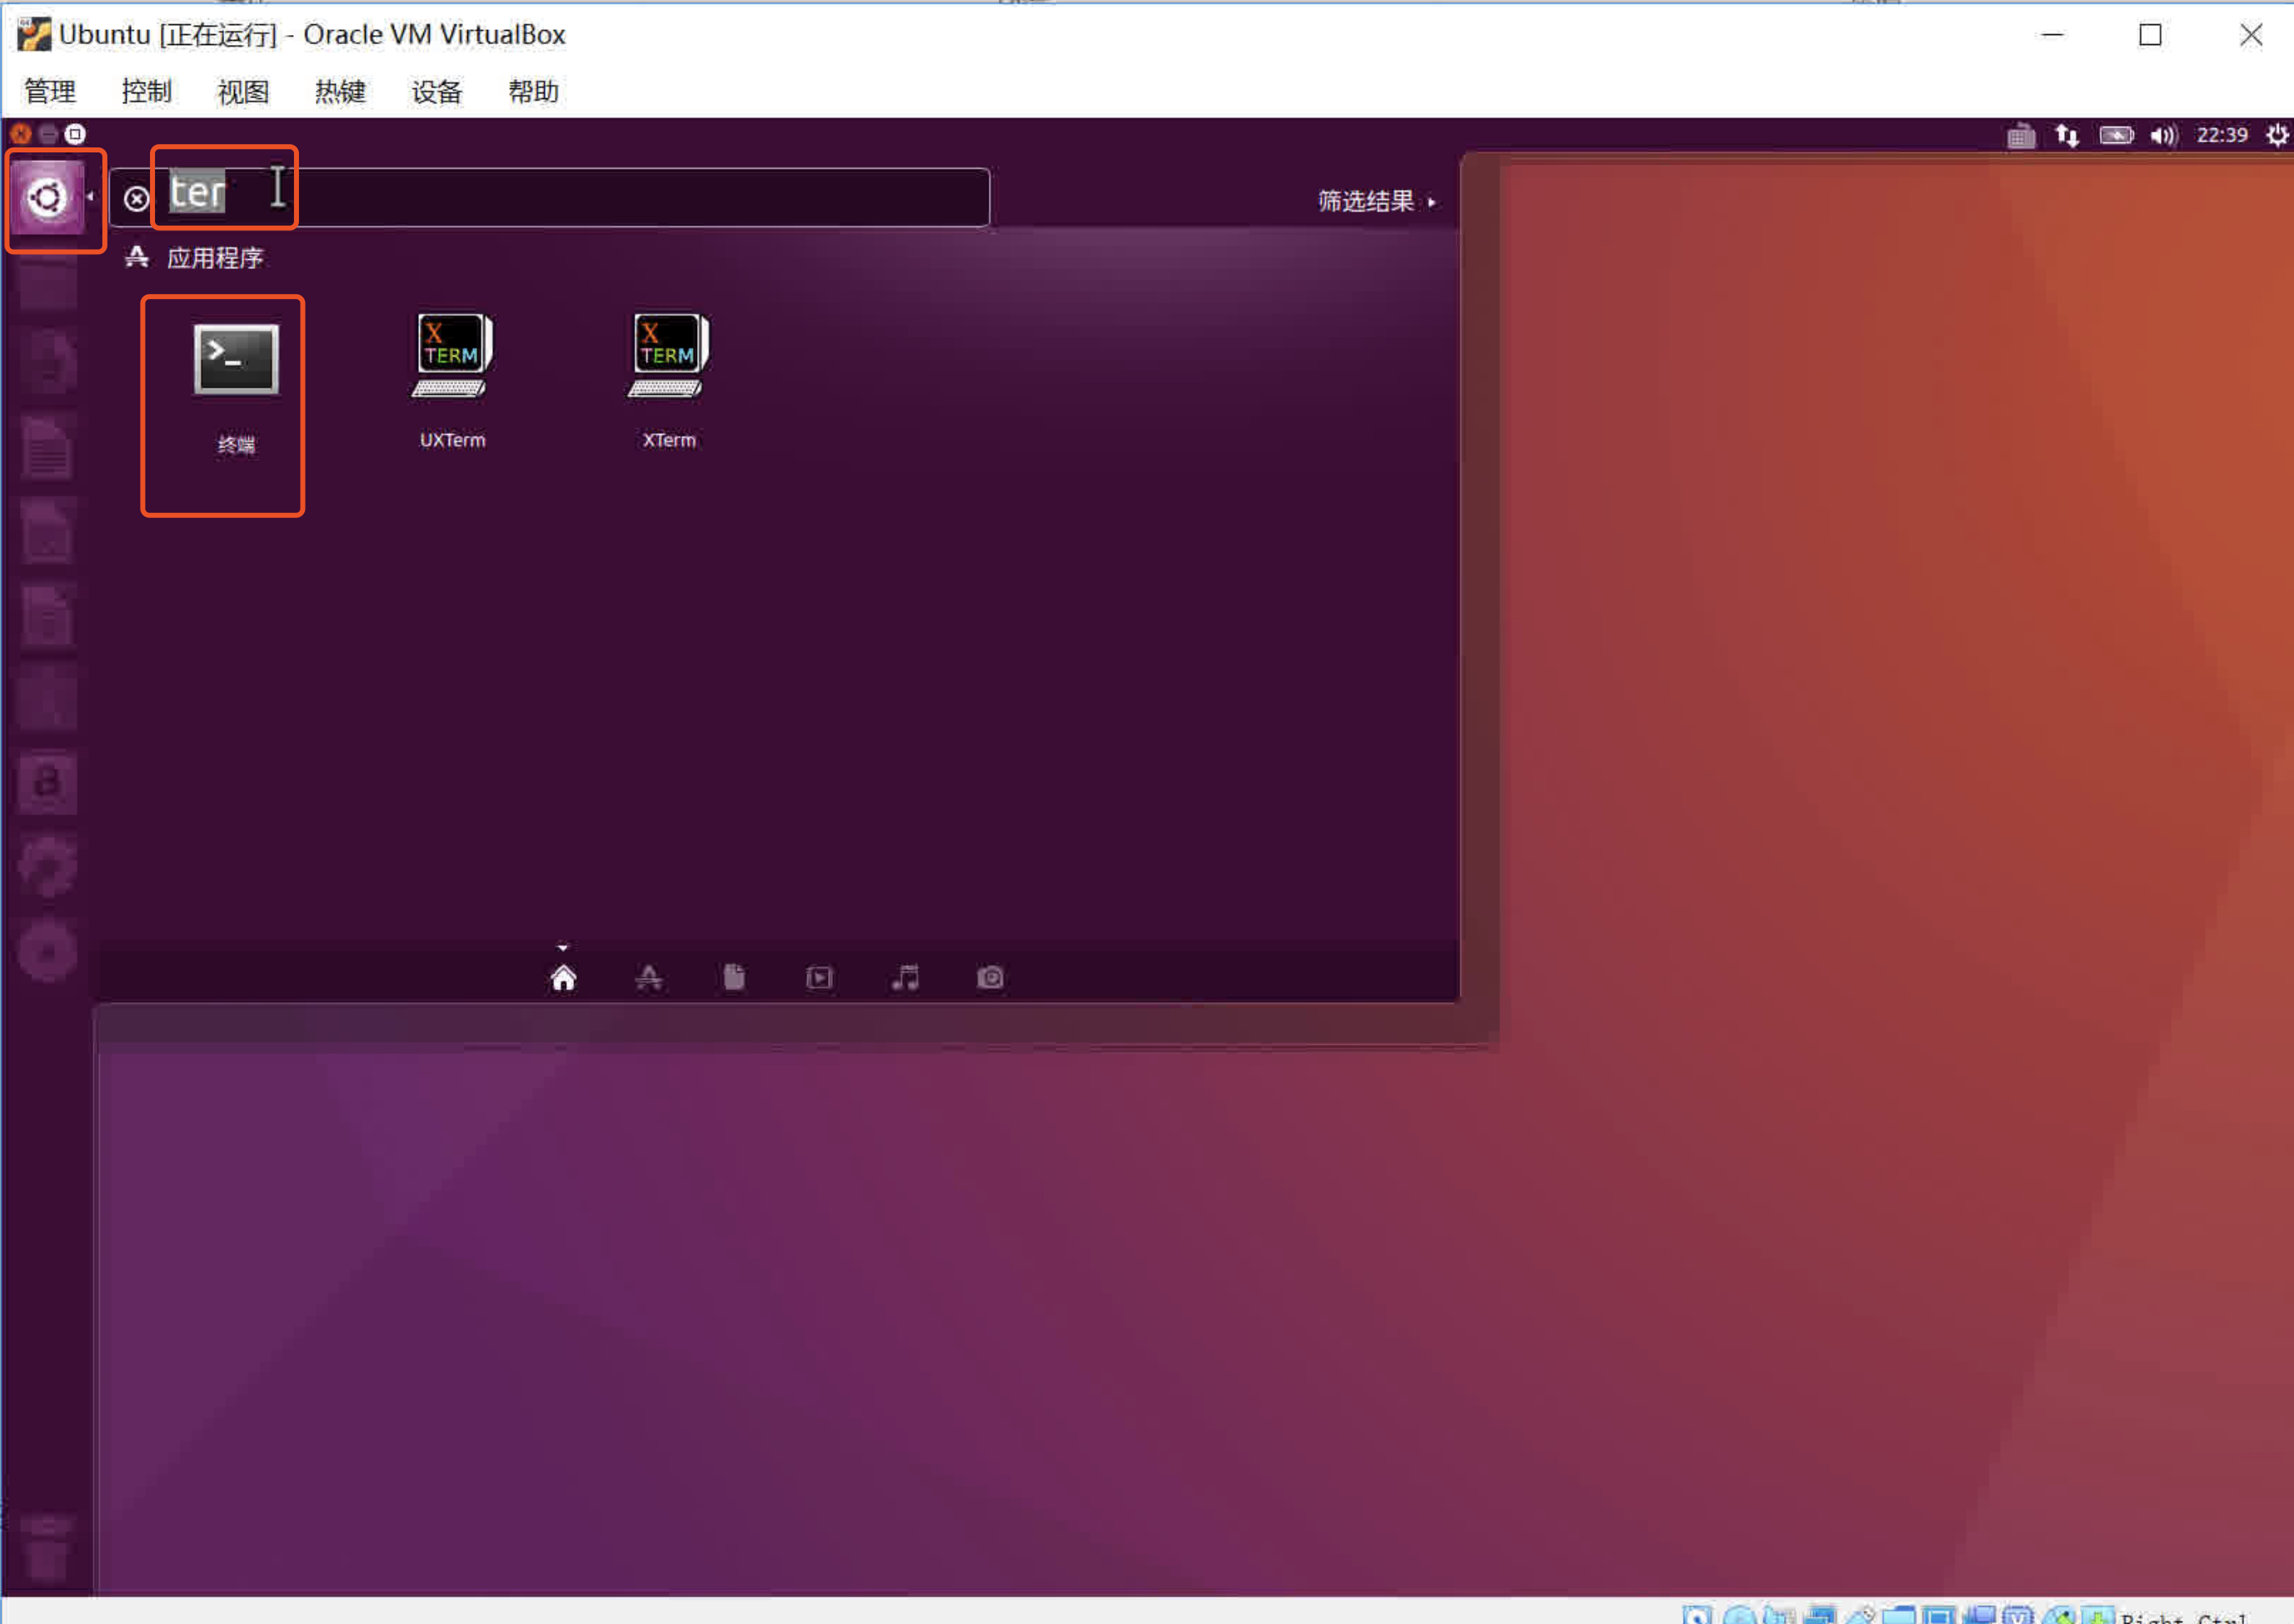This screenshot has height=1624, width=2294.
Task: Open the Firefox launcher icon
Action: click(47, 361)
